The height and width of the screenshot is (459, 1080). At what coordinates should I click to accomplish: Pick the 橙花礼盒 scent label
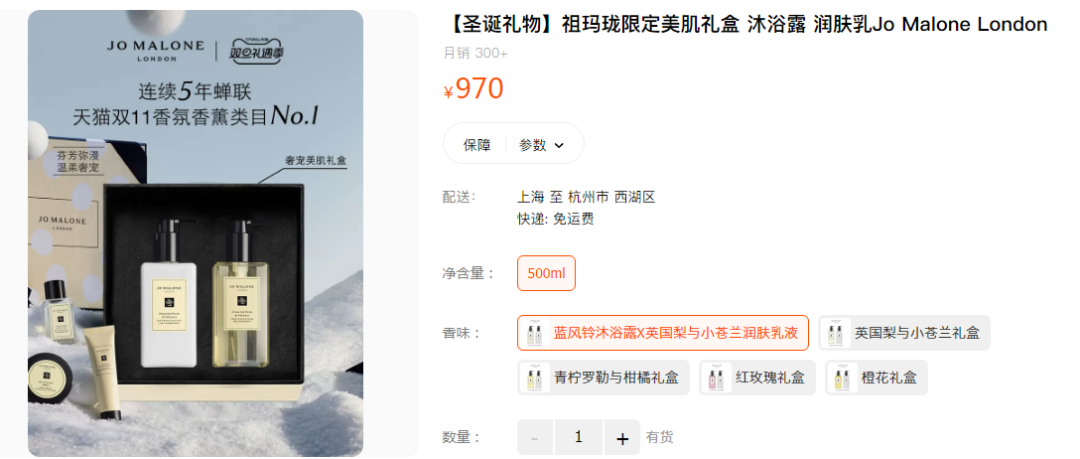[889, 378]
